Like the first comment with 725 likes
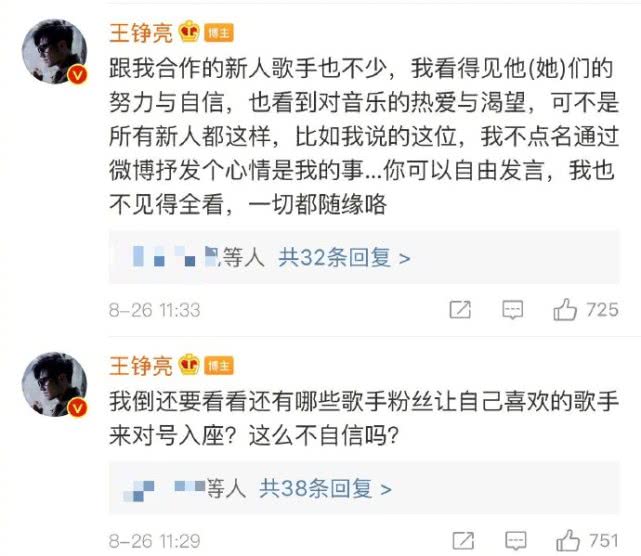This screenshot has height=556, width=641. pos(566,309)
